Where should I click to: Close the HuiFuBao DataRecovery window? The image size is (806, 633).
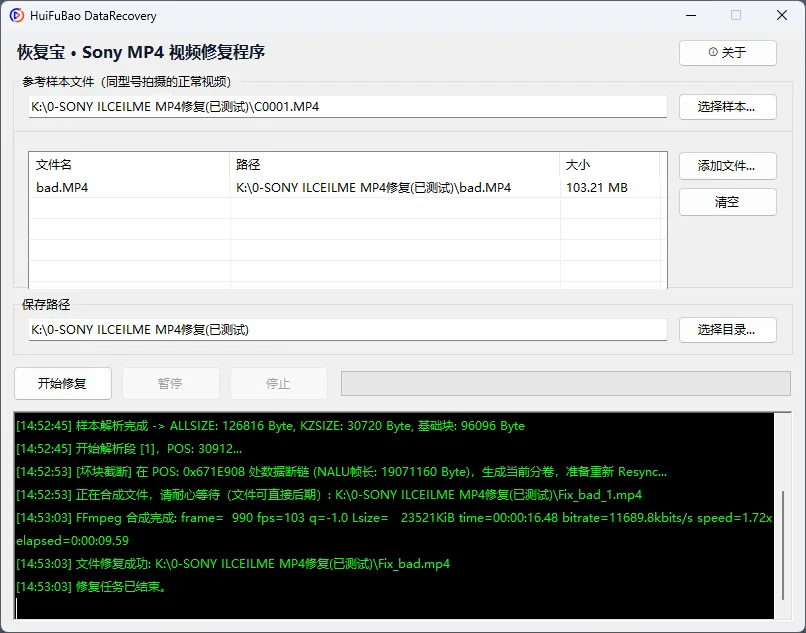(x=782, y=15)
